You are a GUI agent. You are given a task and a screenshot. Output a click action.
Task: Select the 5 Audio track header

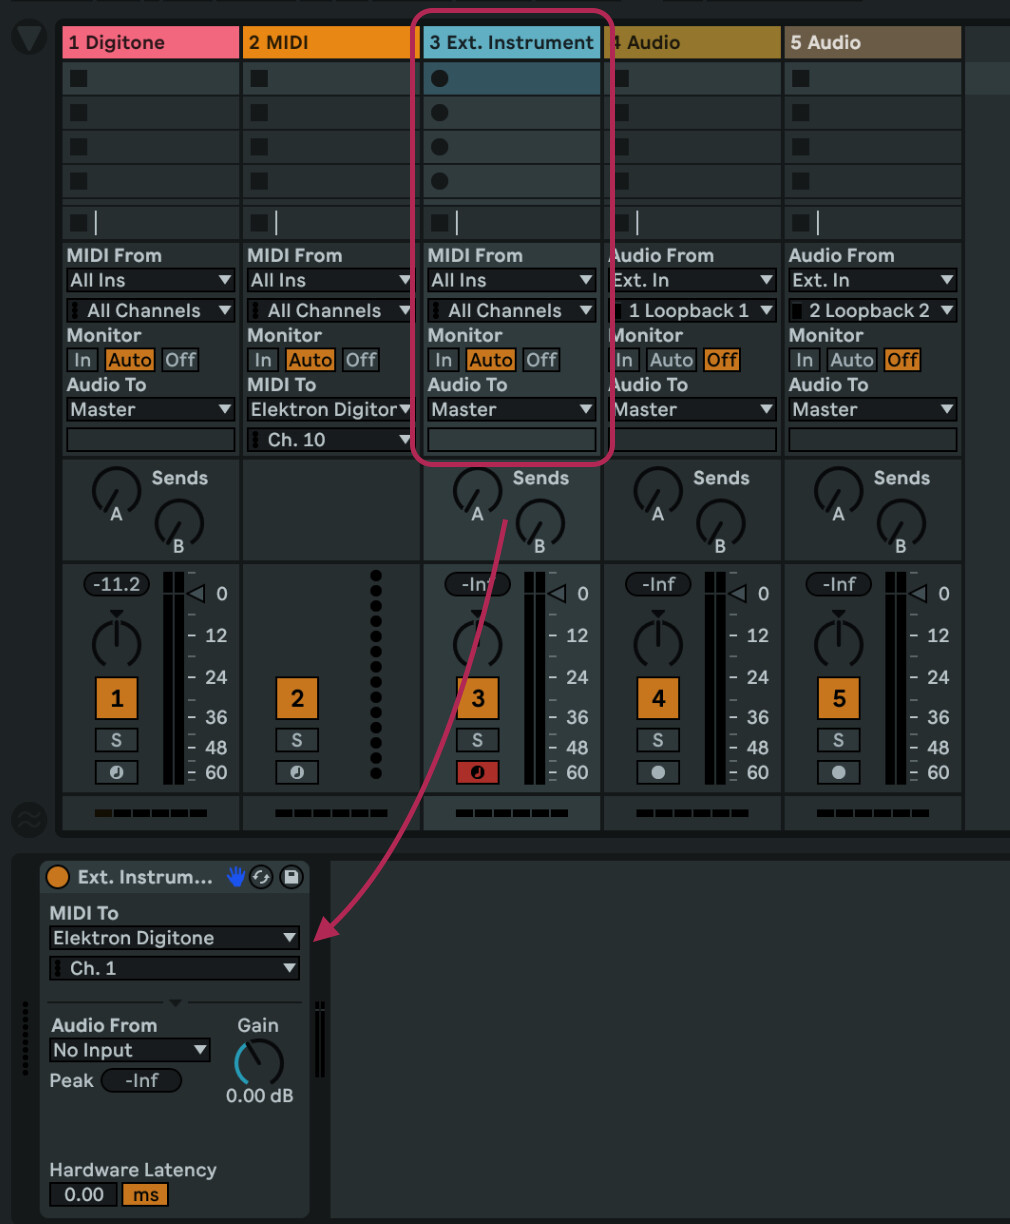click(x=873, y=42)
